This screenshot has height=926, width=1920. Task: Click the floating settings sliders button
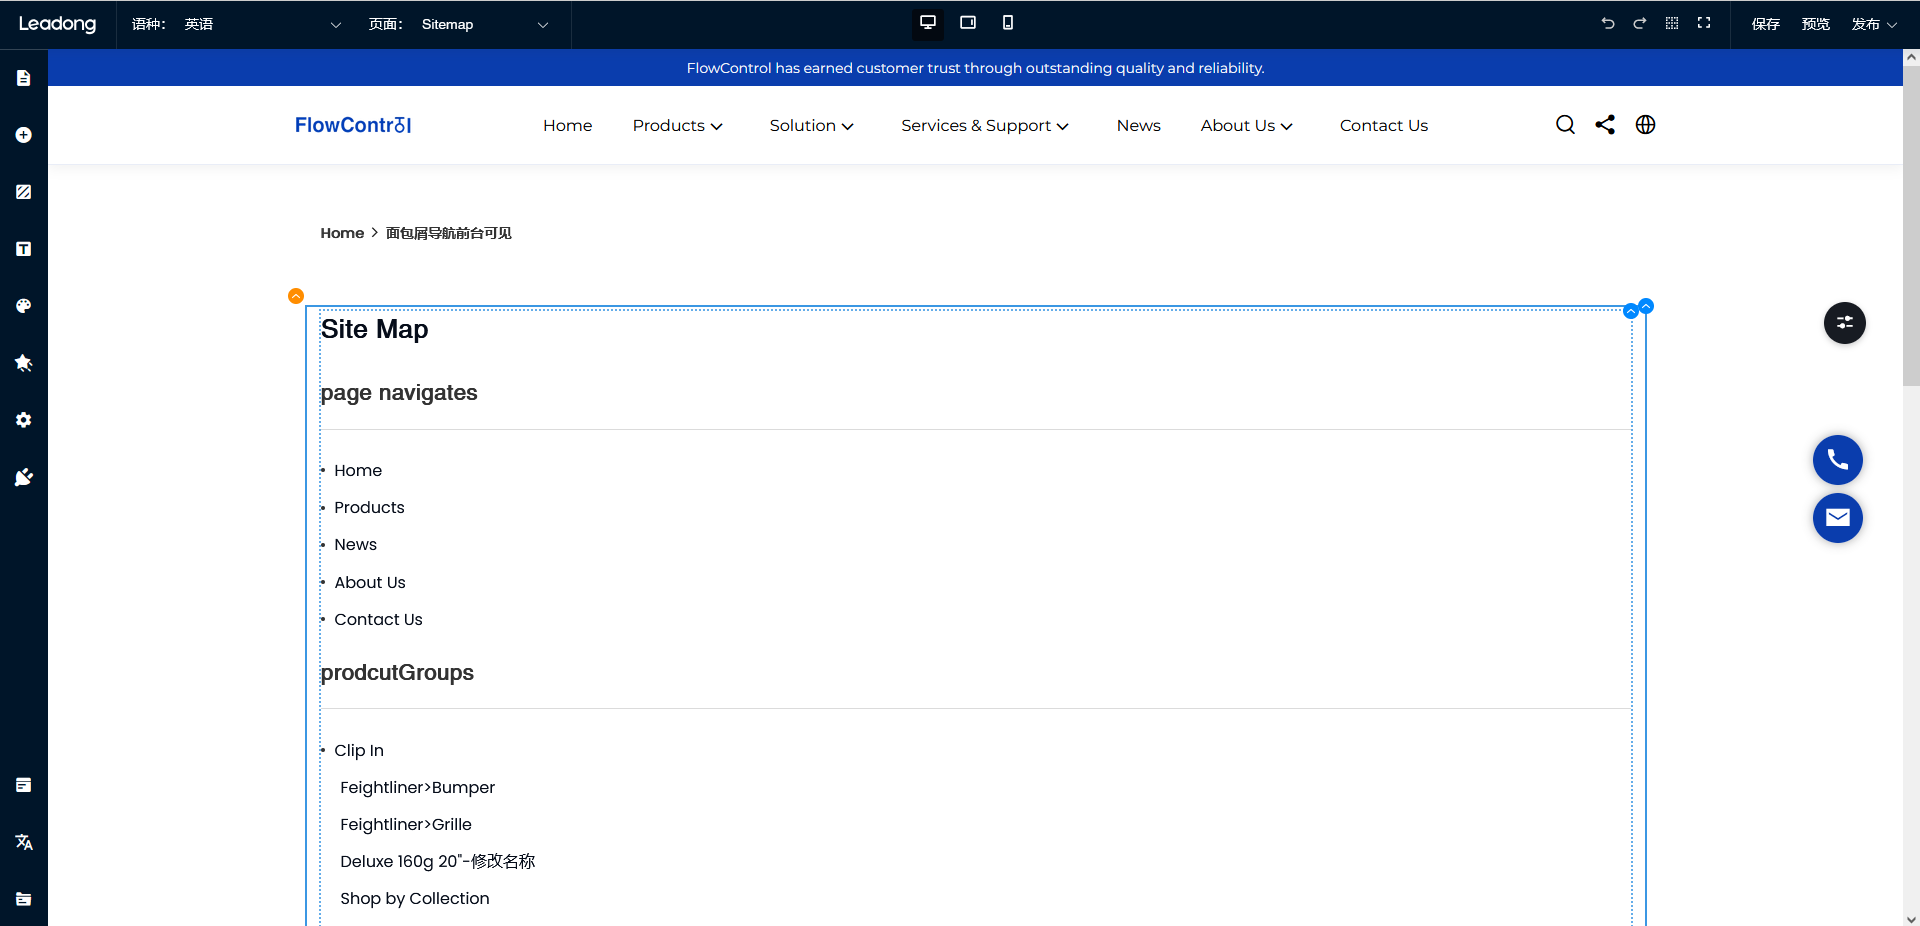[1844, 323]
